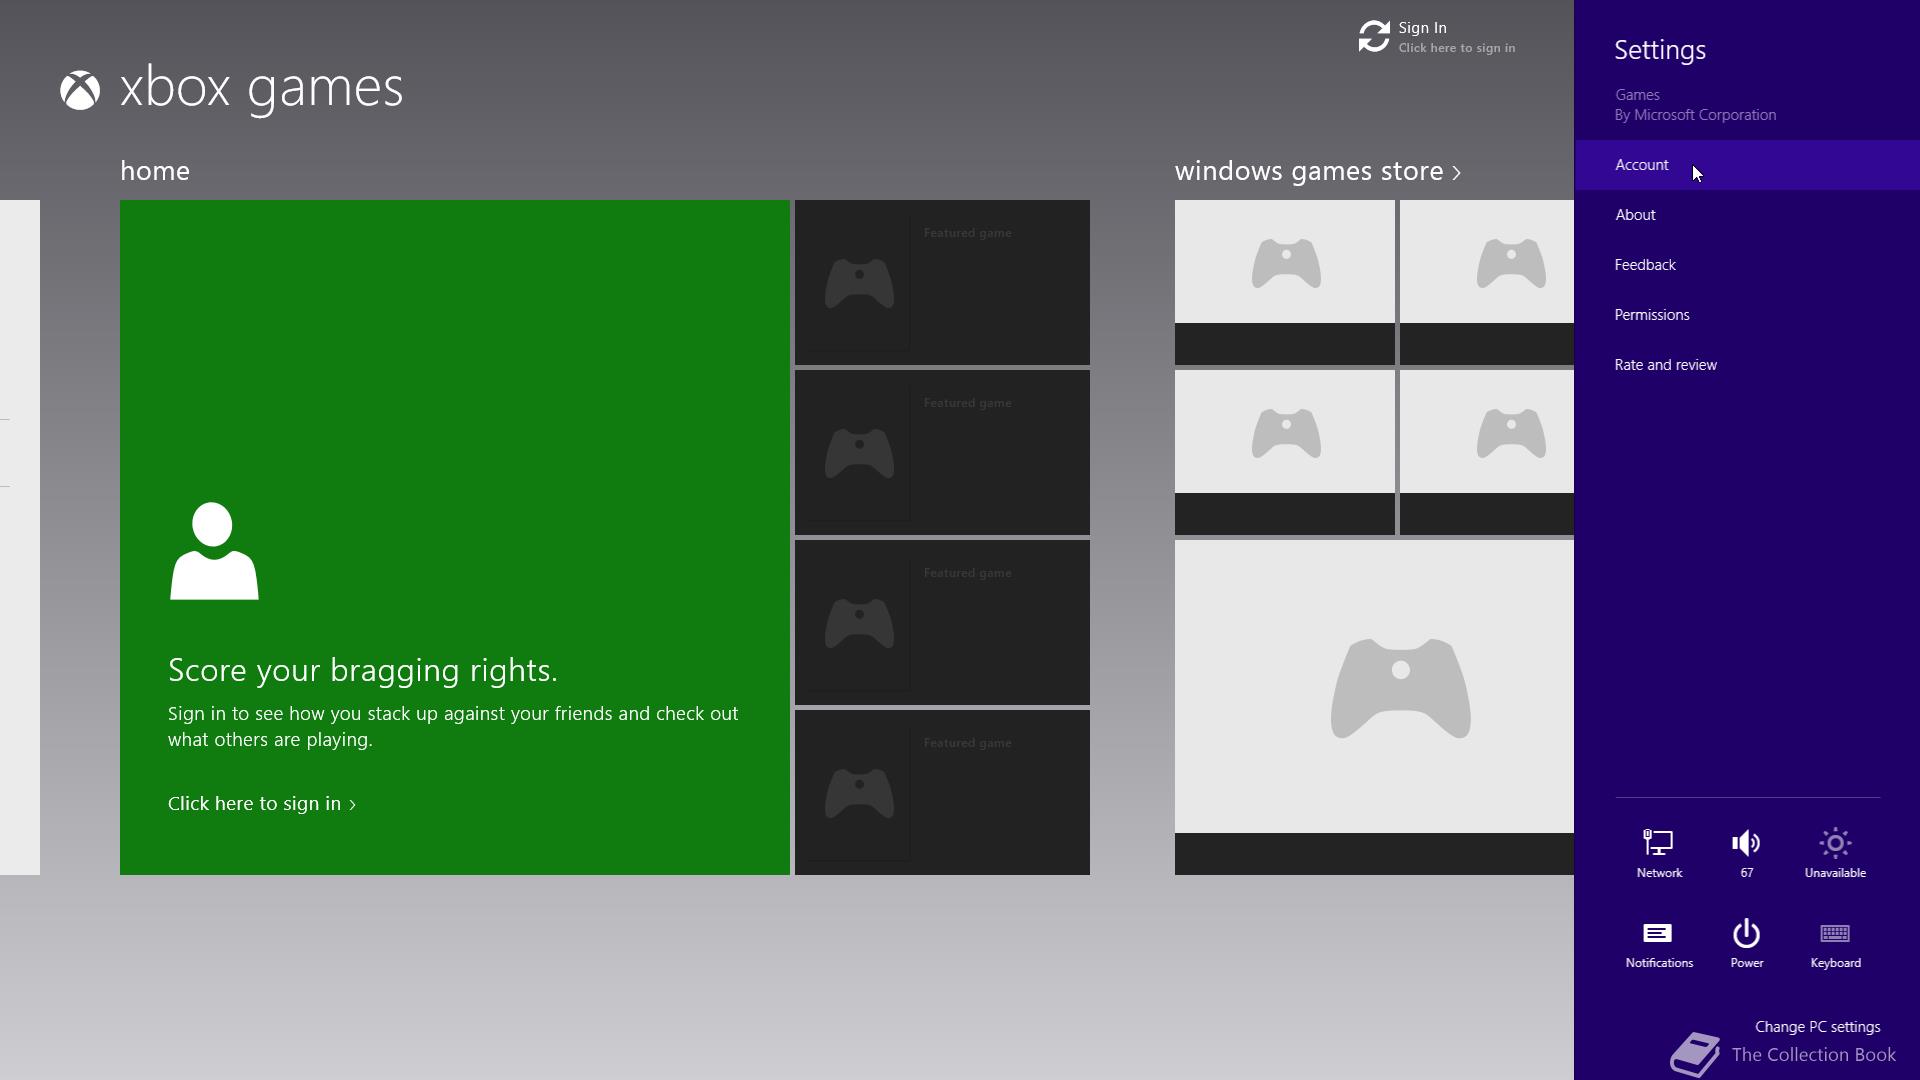Open Permissions settings

pyautogui.click(x=1651, y=315)
